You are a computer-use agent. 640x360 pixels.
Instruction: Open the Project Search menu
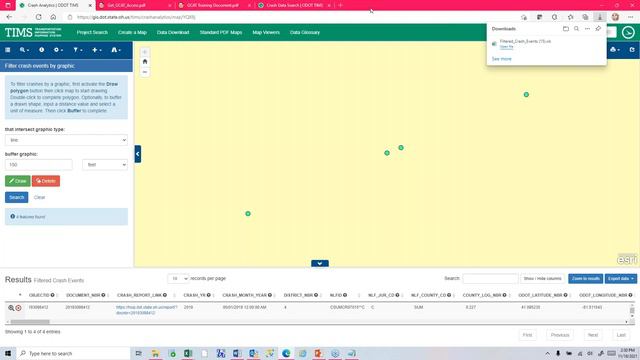[x=92, y=32]
